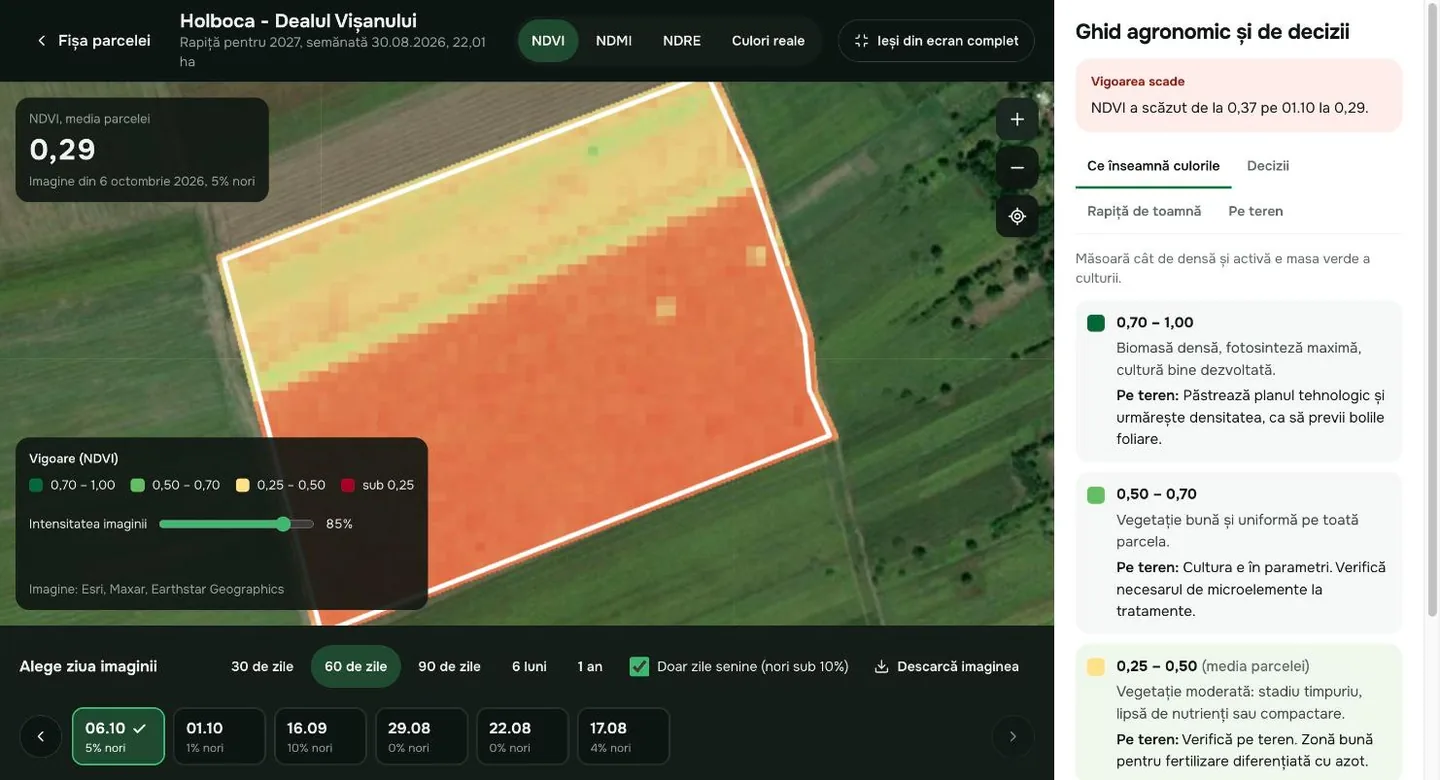Click the 0,50 – 0,70 guide card
The image size is (1440, 780).
pos(1239,553)
